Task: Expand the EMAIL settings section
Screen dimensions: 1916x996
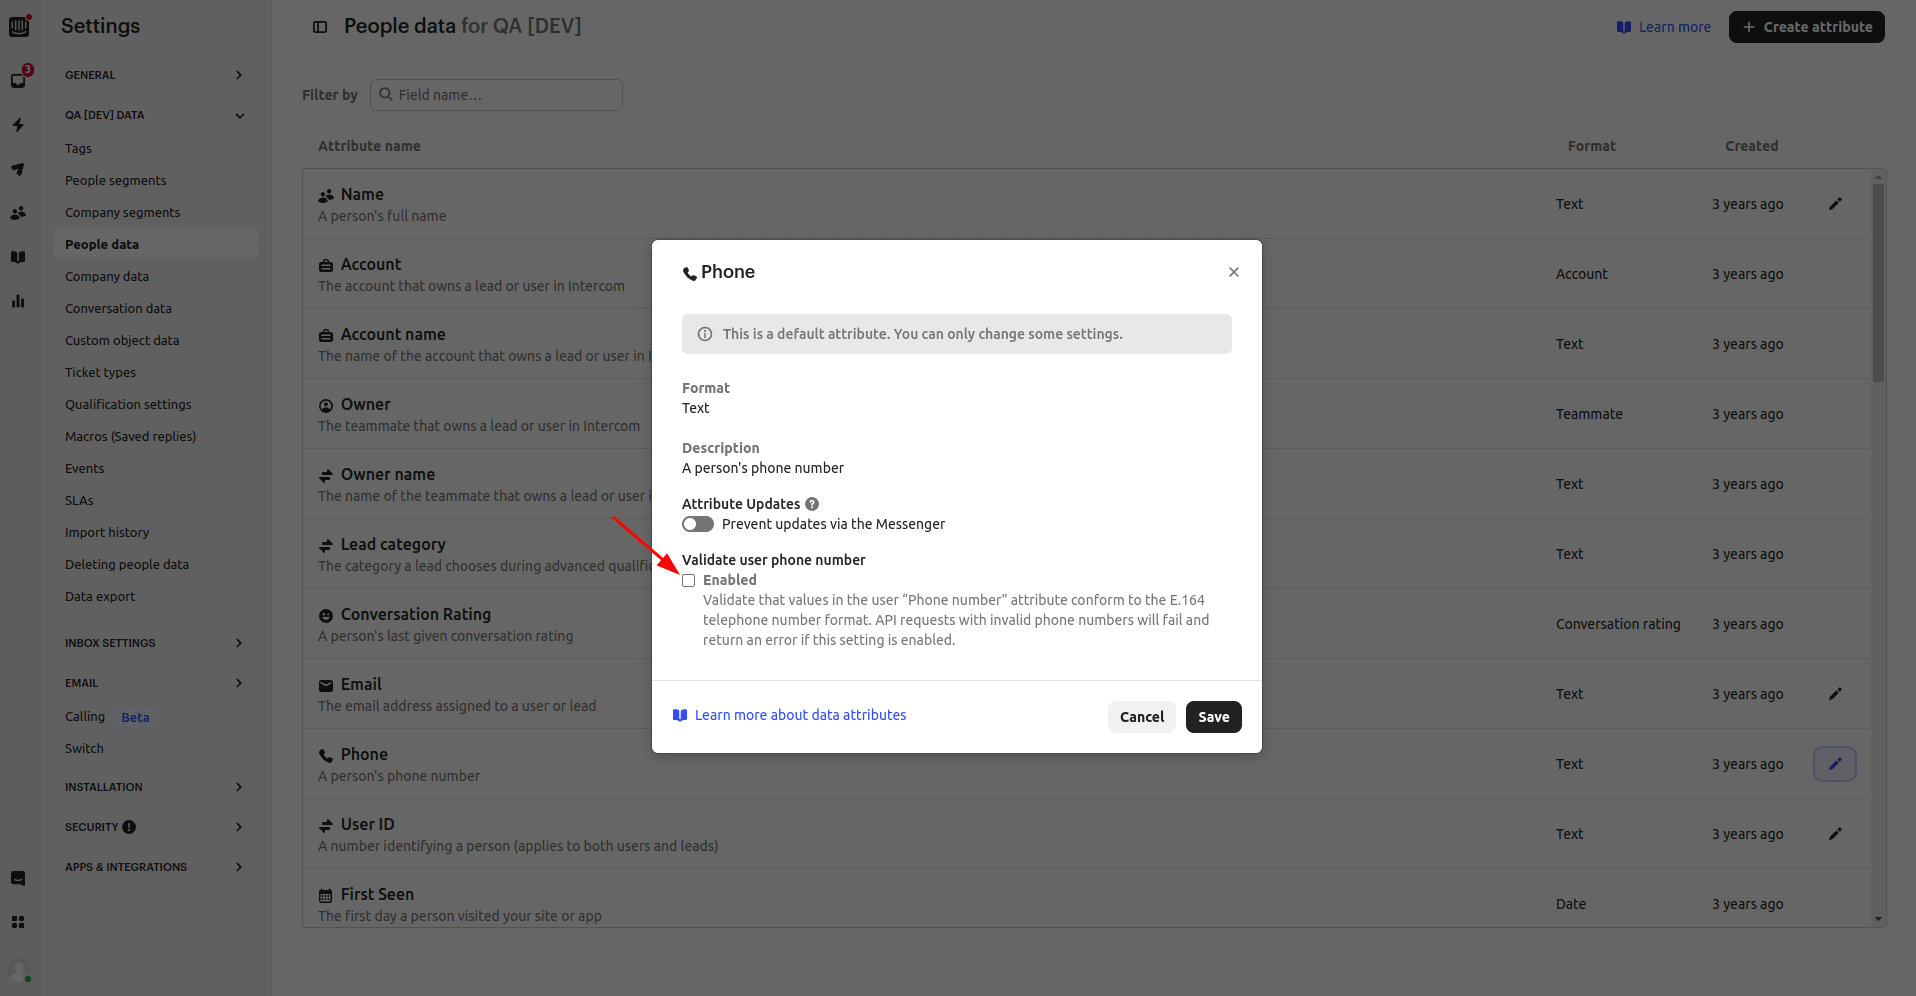Action: click(x=155, y=683)
